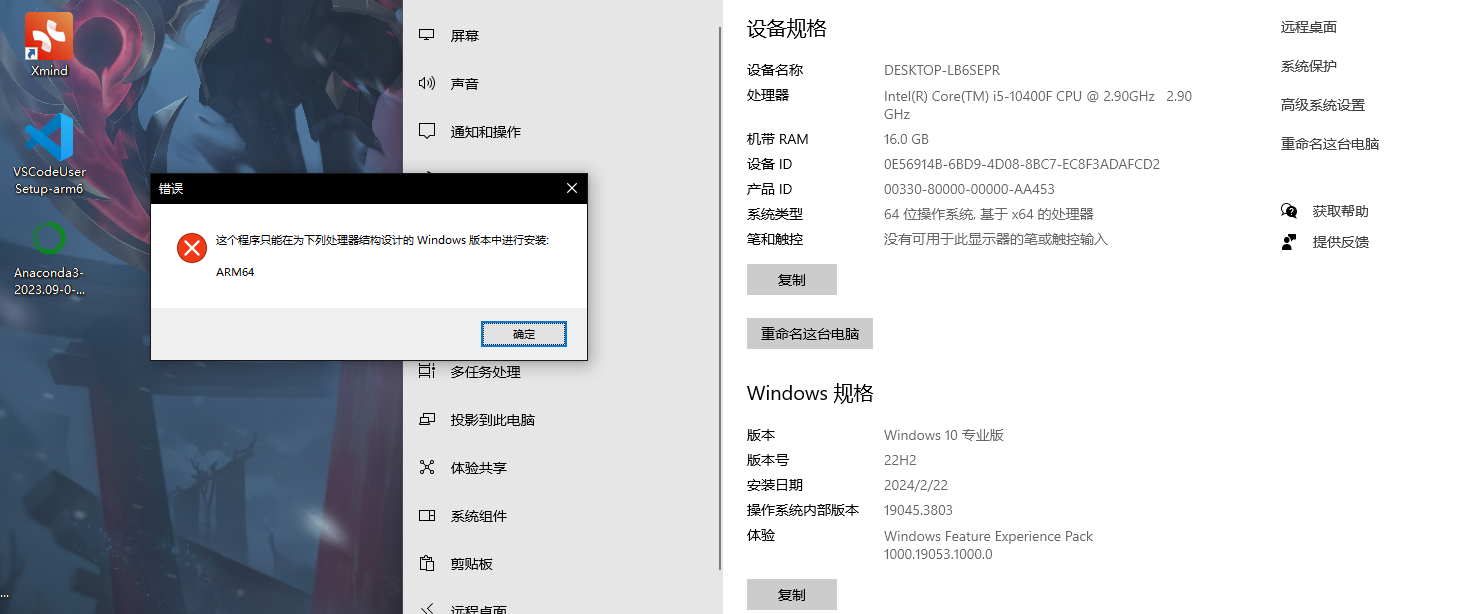Click the 重命名这台电脑 button
This screenshot has height=614, width=1474.
click(x=809, y=334)
